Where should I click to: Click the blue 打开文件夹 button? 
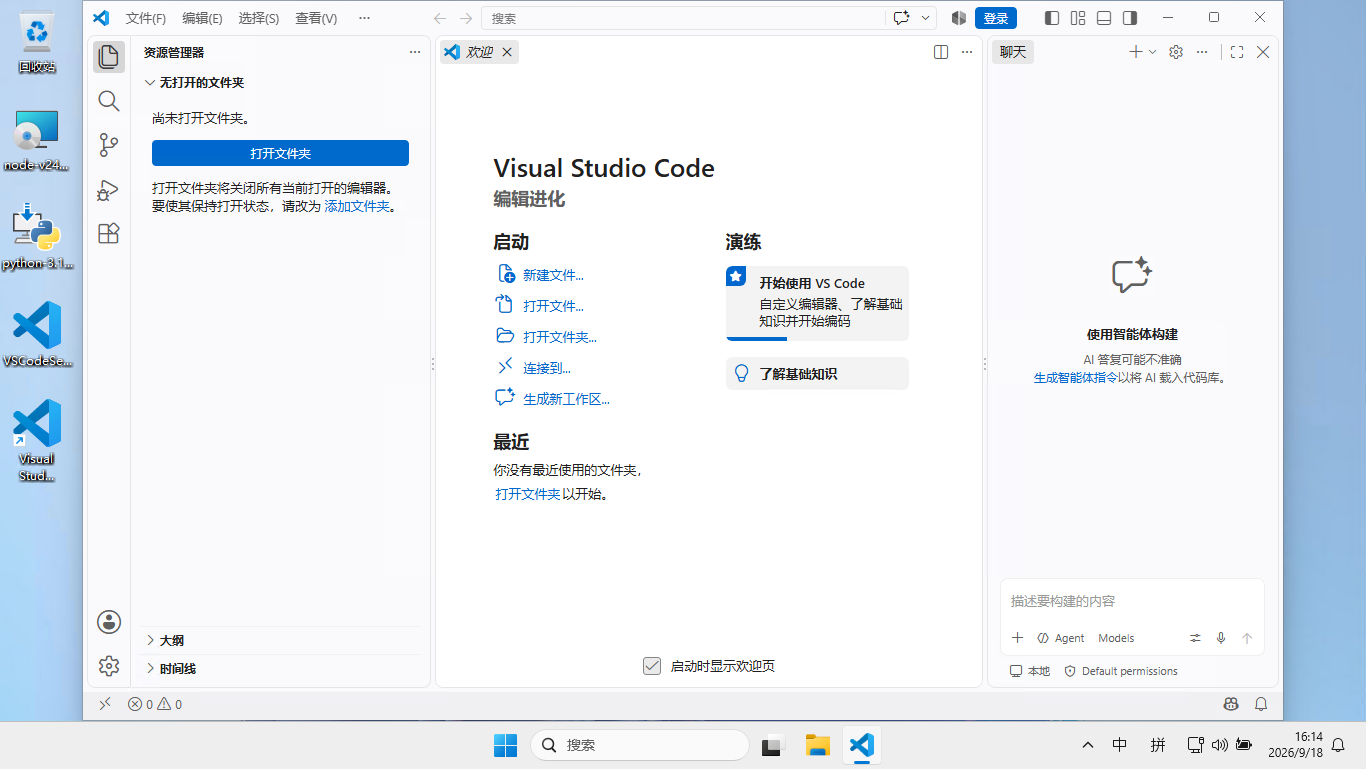click(280, 153)
